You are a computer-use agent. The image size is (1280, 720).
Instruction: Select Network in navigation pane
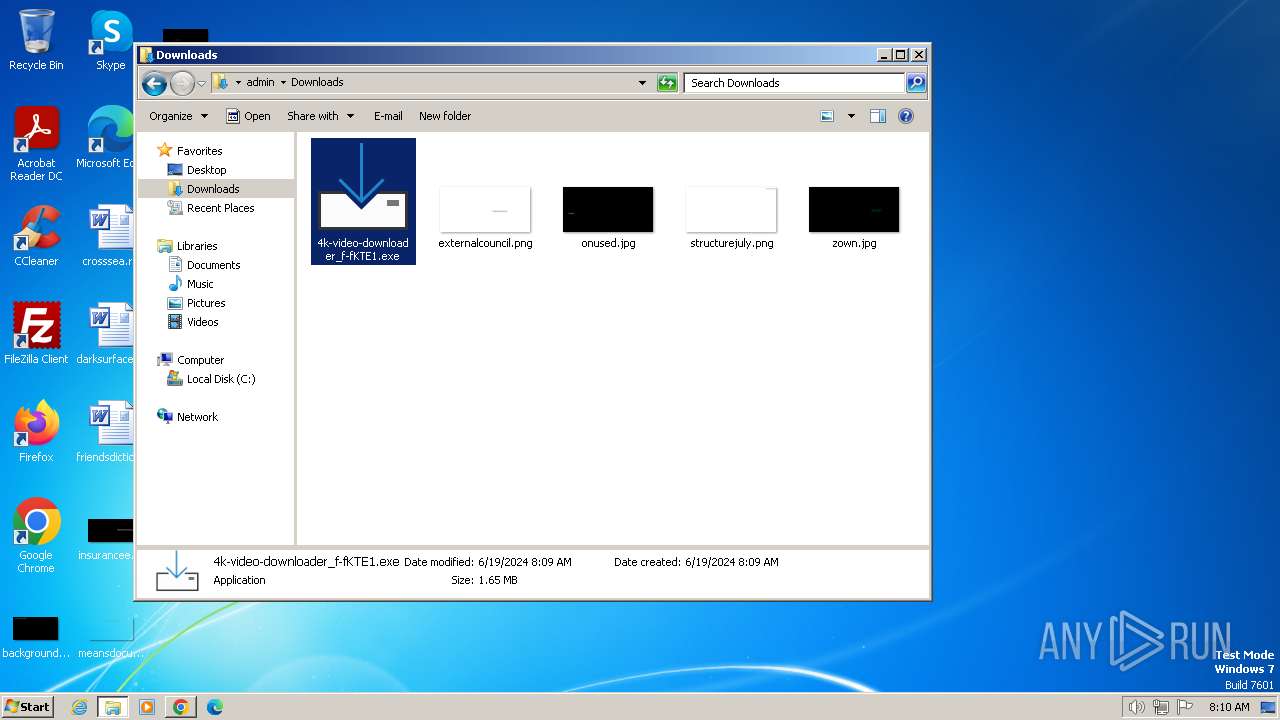[x=197, y=417]
